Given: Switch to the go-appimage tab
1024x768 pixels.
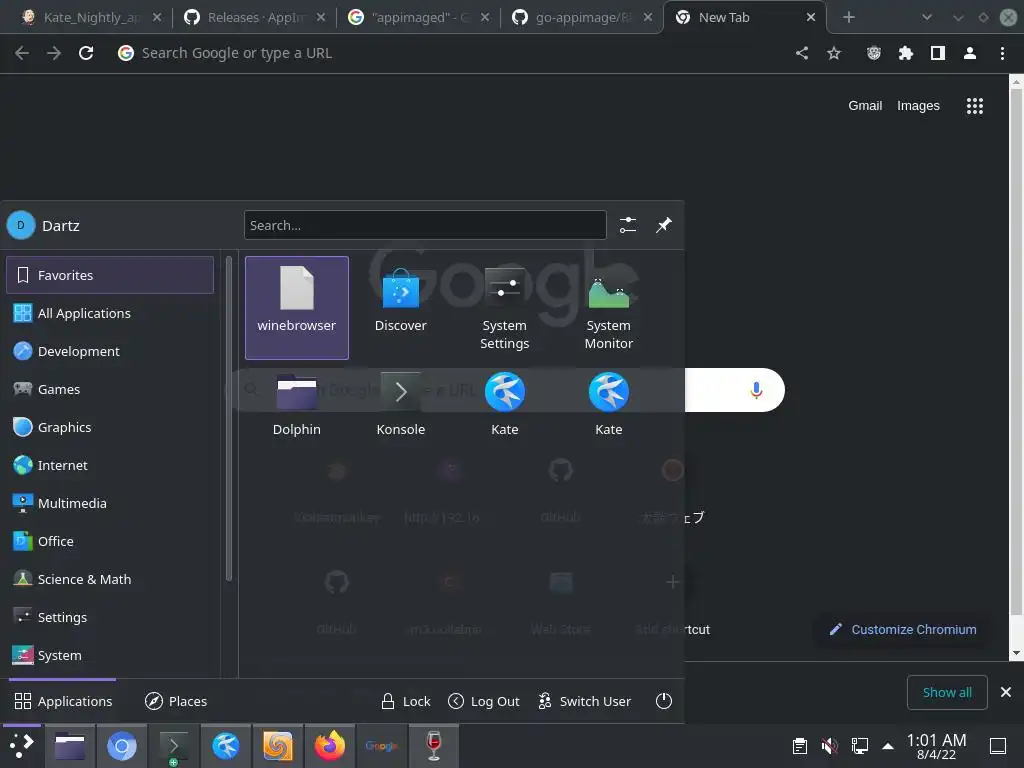Looking at the screenshot, I should coord(583,18).
